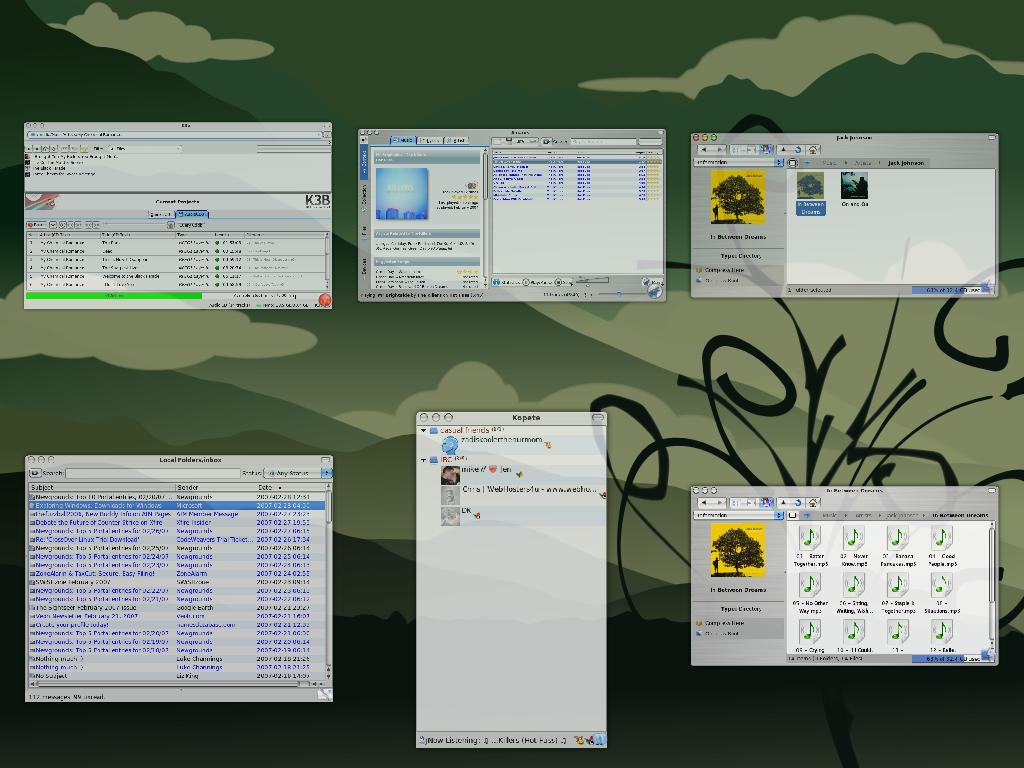The height and width of the screenshot is (768, 1024).
Task: Go forward in the In Between Dreams window
Action: pyautogui.click(x=718, y=502)
